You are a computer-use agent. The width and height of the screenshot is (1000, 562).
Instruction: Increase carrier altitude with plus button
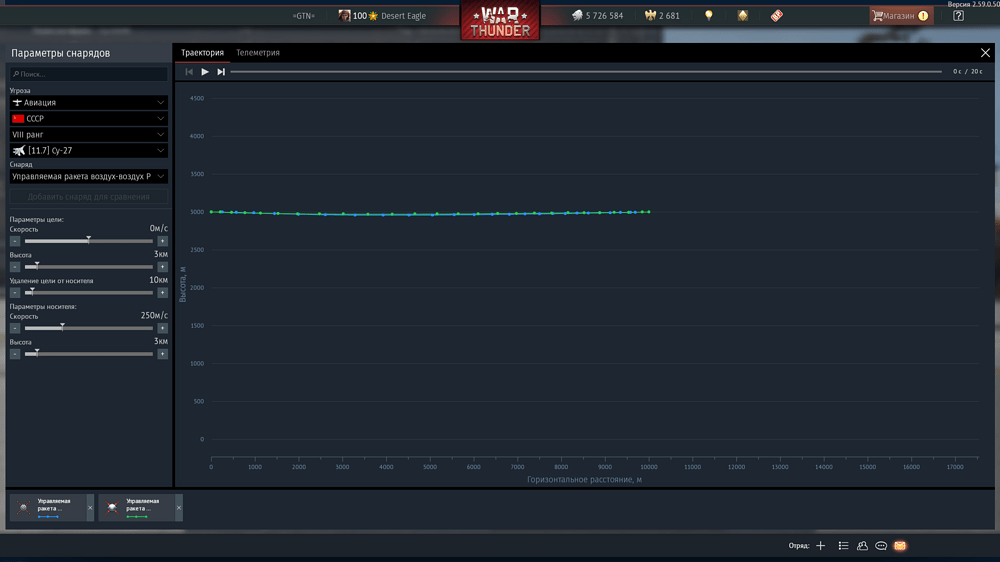(163, 354)
